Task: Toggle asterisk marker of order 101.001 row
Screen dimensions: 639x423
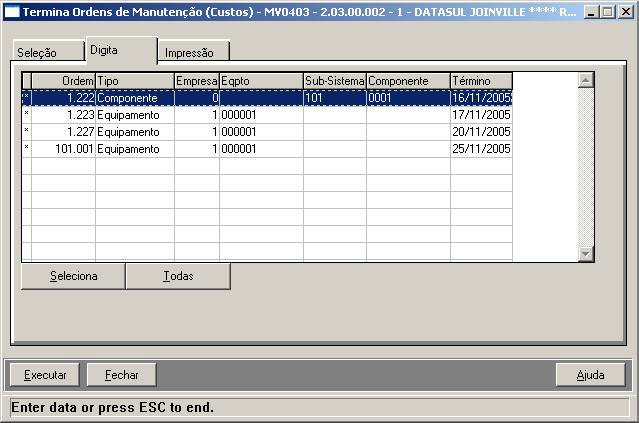Action: (26, 149)
